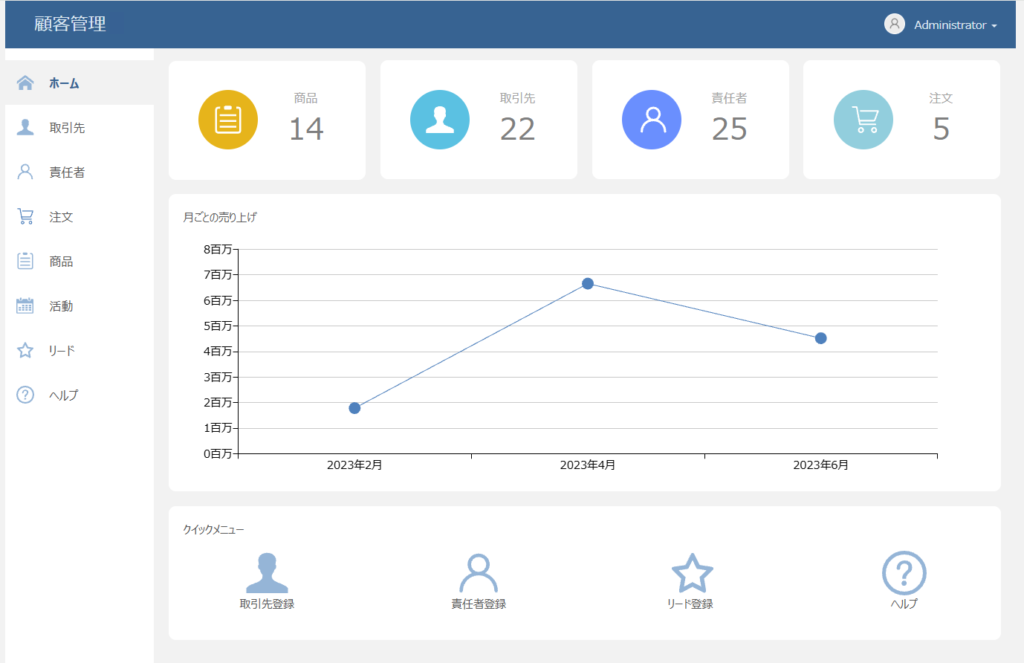Open the ヘルプ link in the quick menu
Viewport: 1024px width, 663px height.
tap(904, 604)
